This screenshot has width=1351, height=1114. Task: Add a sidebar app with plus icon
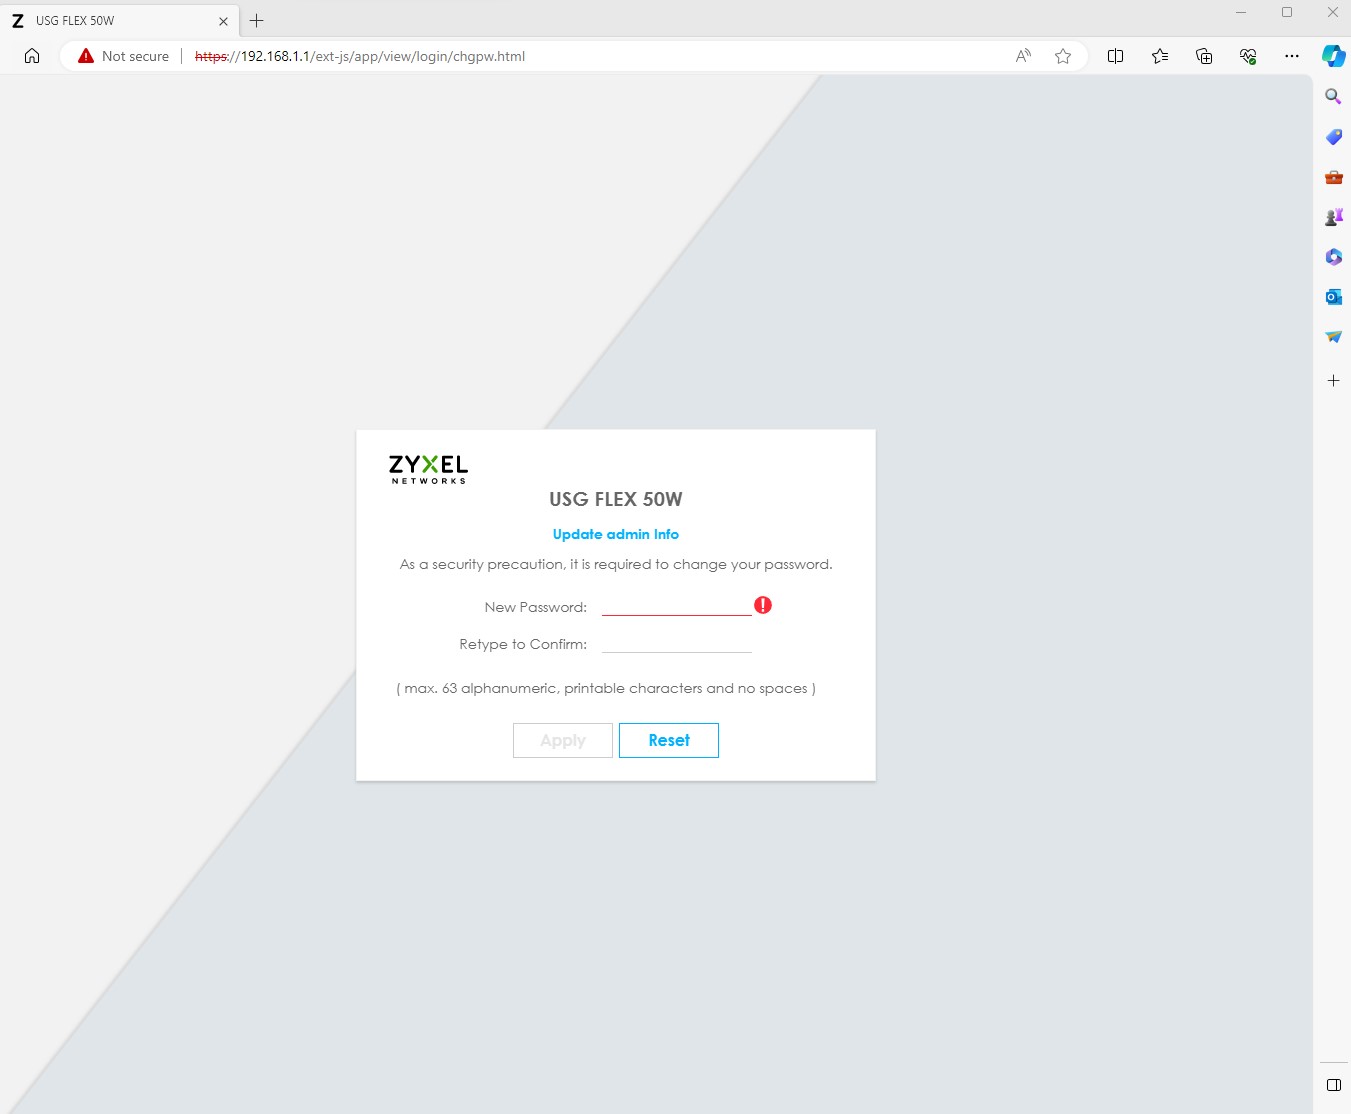coord(1333,381)
